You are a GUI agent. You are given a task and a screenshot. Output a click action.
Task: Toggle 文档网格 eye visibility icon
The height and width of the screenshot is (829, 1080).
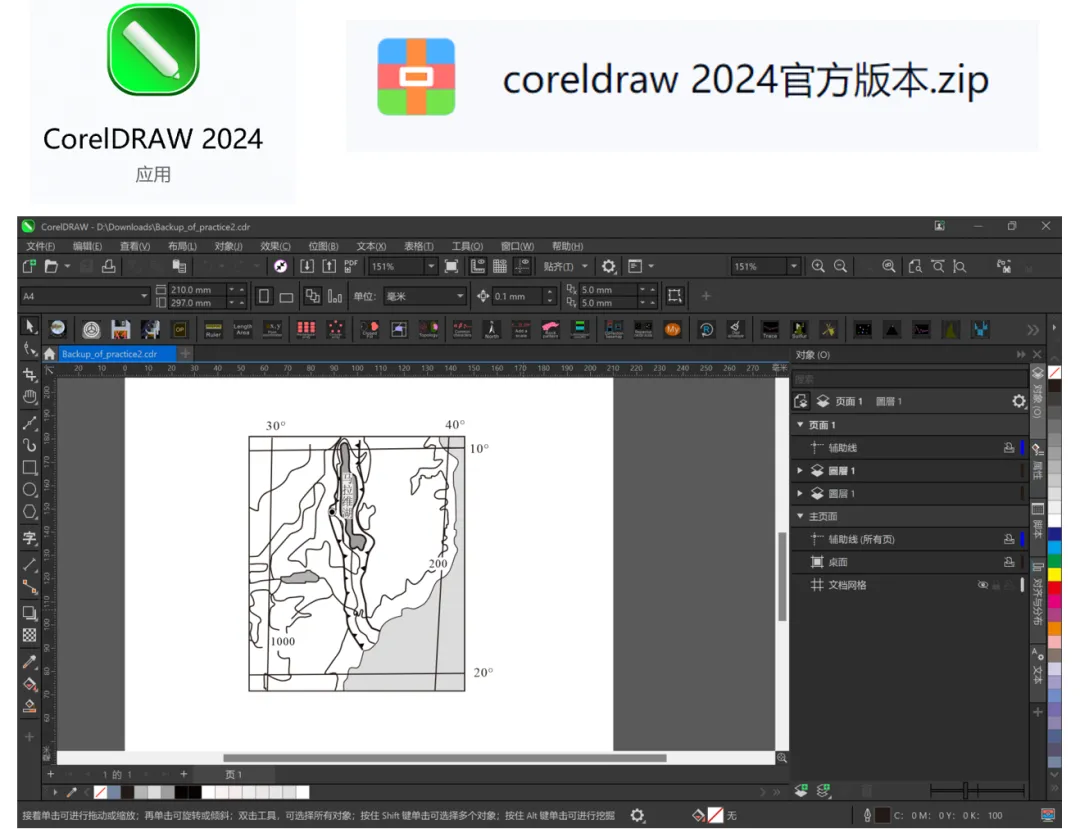tap(983, 585)
